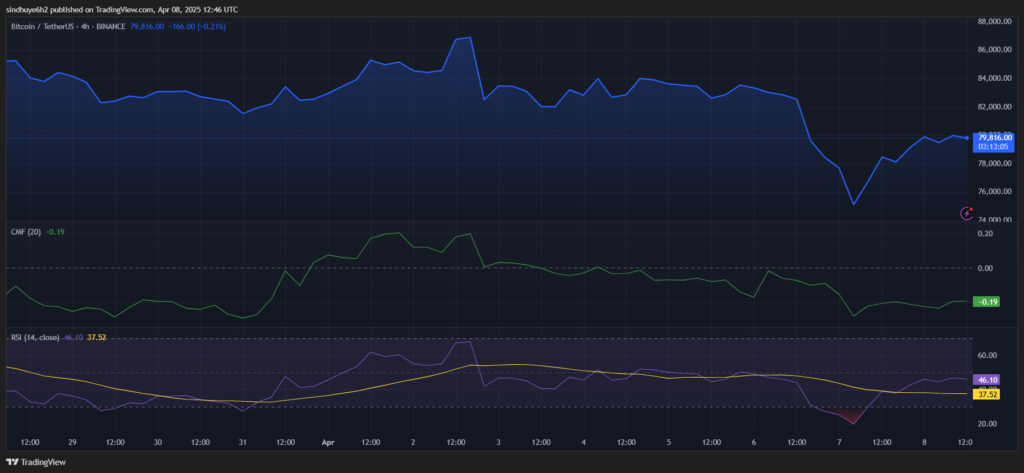Click the Apr label on time axis
This screenshot has width=1024, height=473.
point(329,441)
